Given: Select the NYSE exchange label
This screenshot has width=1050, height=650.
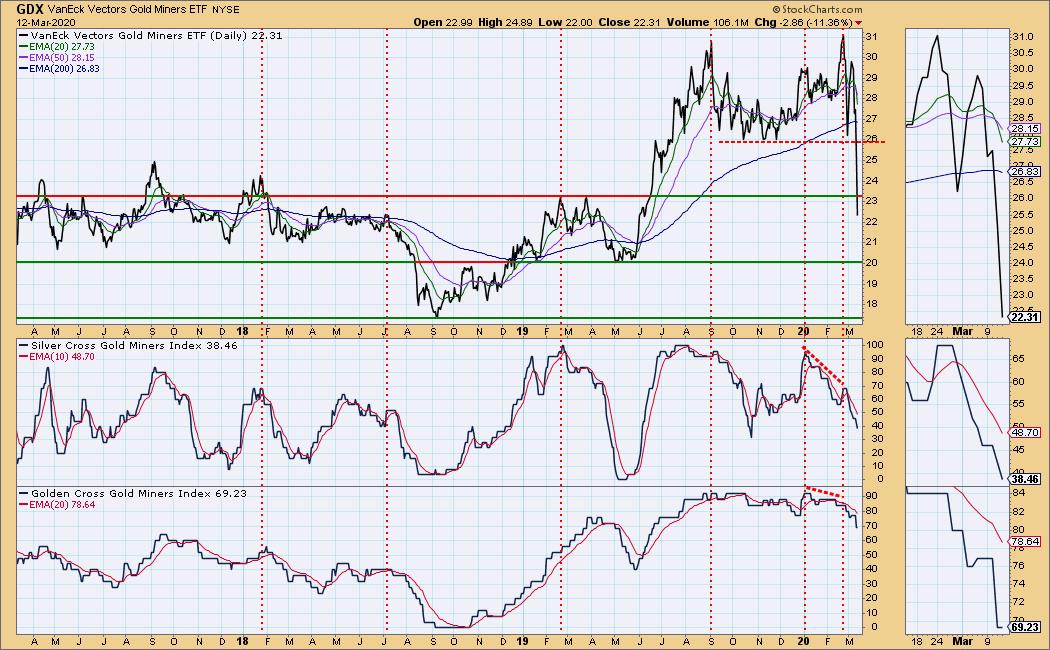Looking at the screenshot, I should (x=226, y=10).
